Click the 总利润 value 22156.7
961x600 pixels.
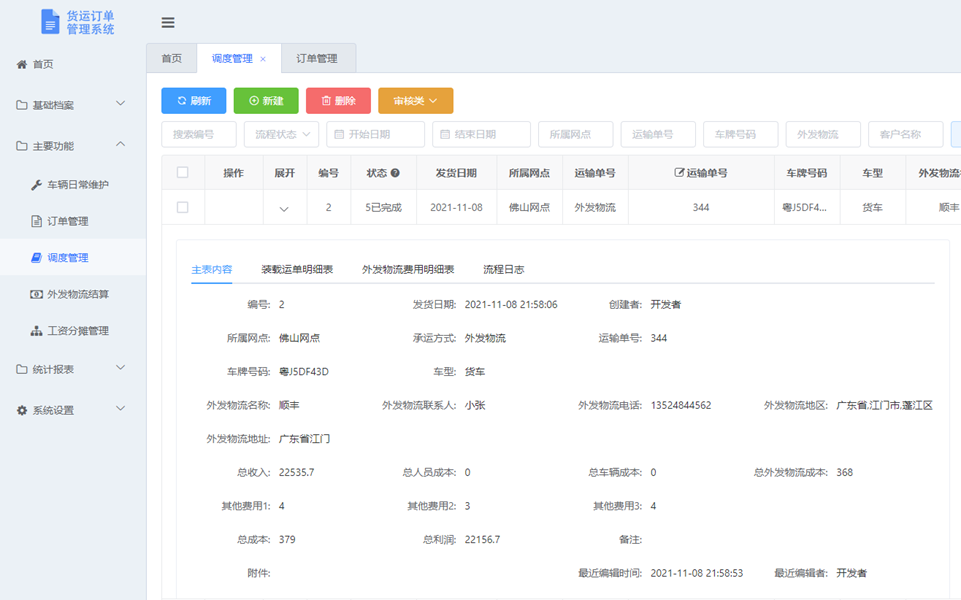[482, 540]
